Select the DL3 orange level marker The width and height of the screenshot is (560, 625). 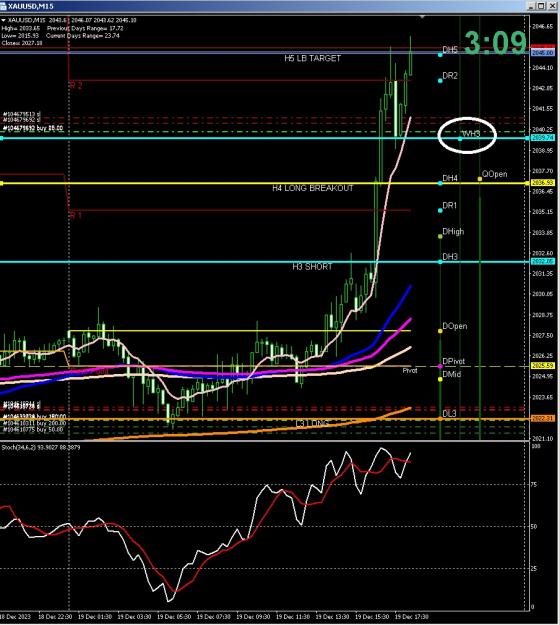point(440,419)
